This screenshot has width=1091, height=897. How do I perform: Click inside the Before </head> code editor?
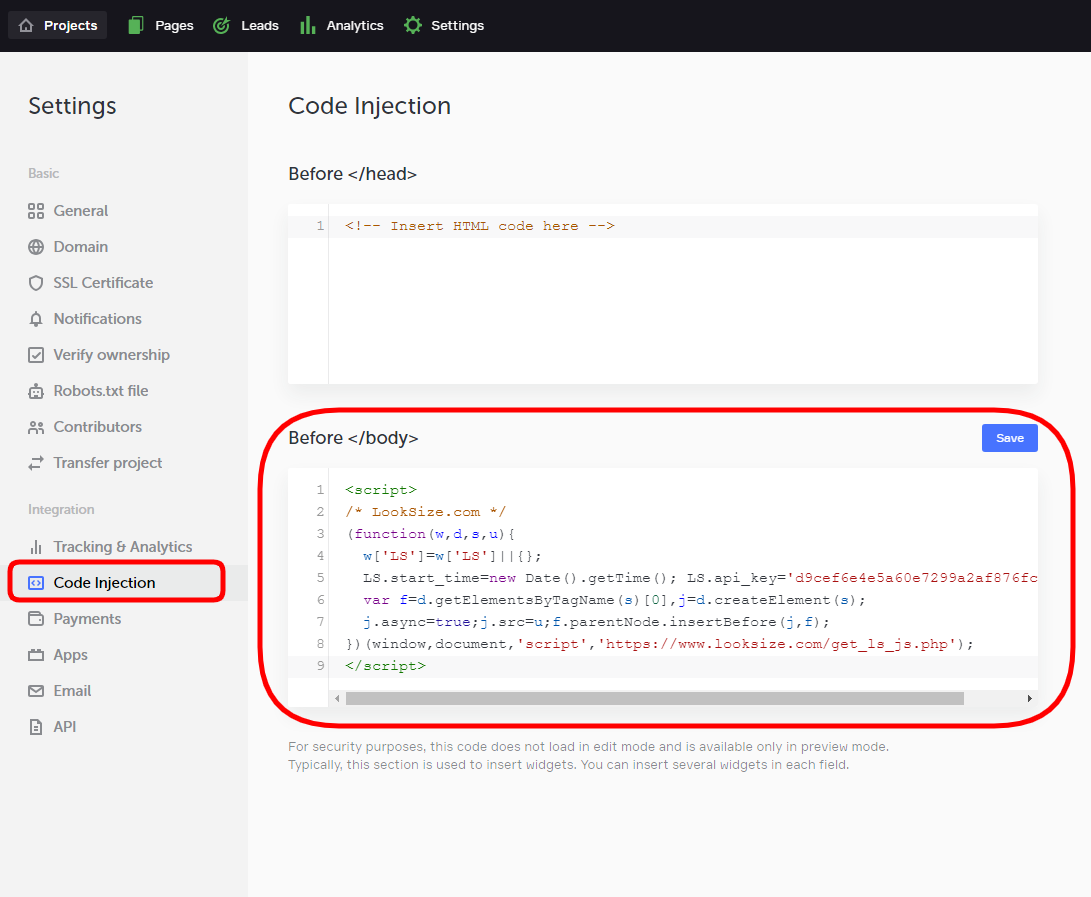pyautogui.click(x=663, y=294)
